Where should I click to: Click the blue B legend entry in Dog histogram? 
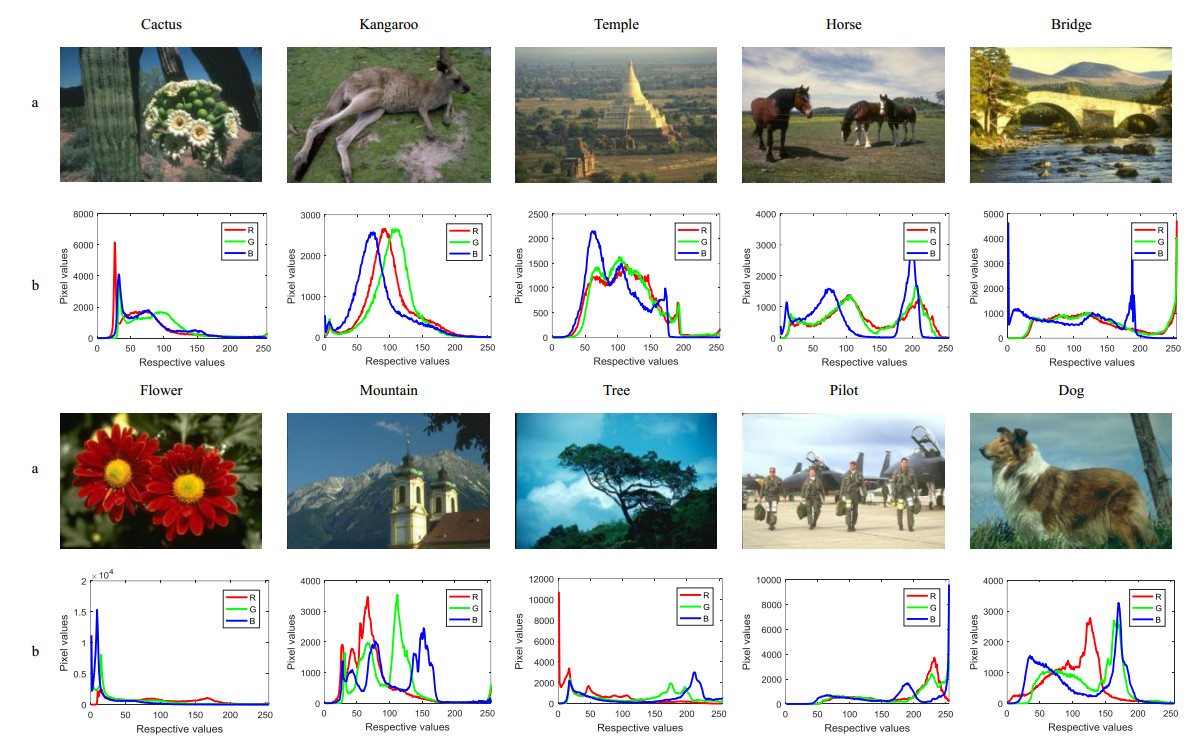pyautogui.click(x=1141, y=620)
